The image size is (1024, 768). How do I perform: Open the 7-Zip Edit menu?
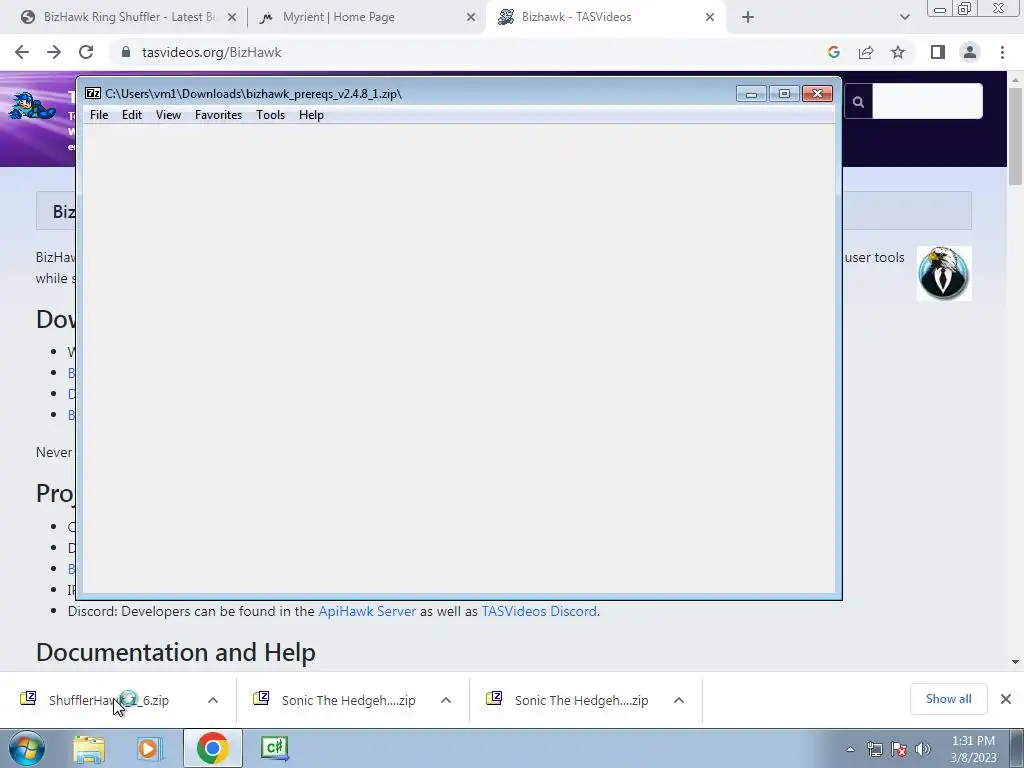click(132, 115)
